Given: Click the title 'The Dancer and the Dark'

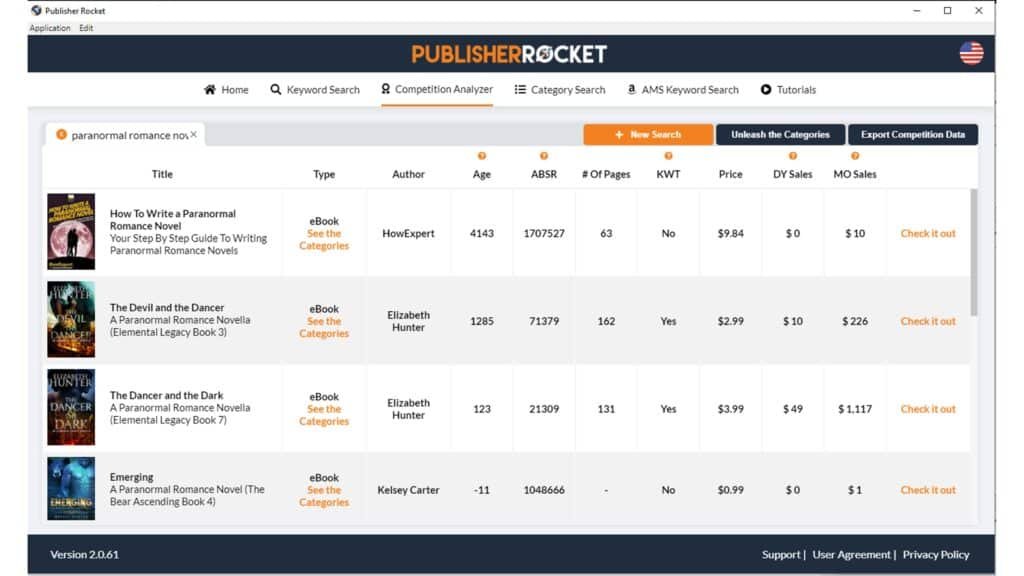Looking at the screenshot, I should pyautogui.click(x=167, y=395).
